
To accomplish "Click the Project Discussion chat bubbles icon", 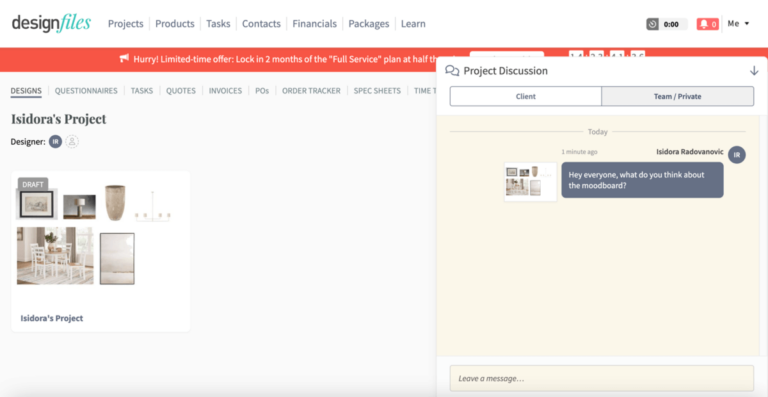I will tap(452, 71).
